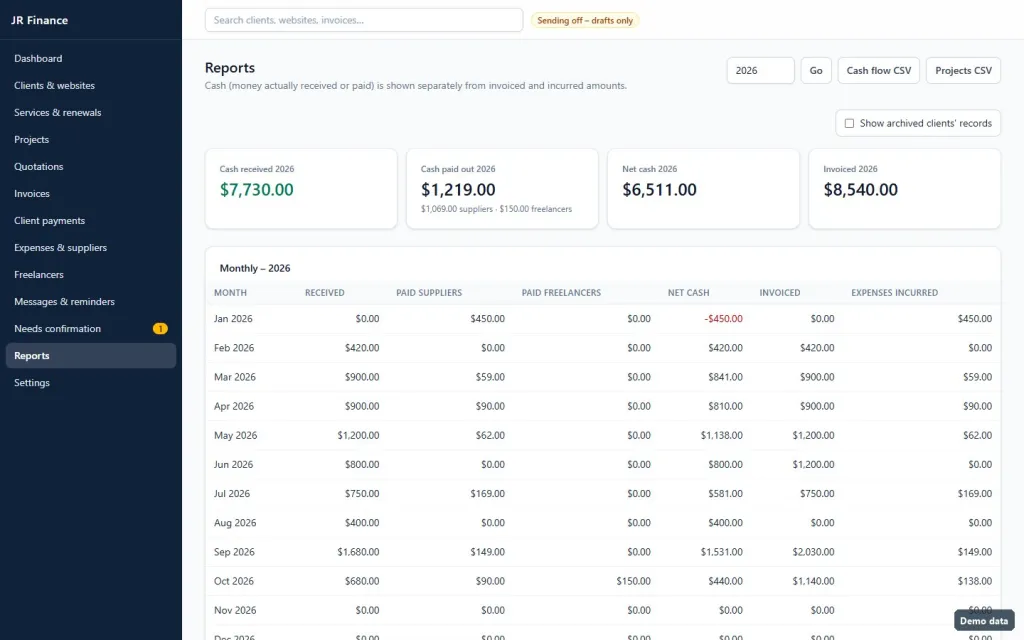The width and height of the screenshot is (1024, 640).
Task: Click the PAID FREELANCERS column header
Action: [561, 293]
